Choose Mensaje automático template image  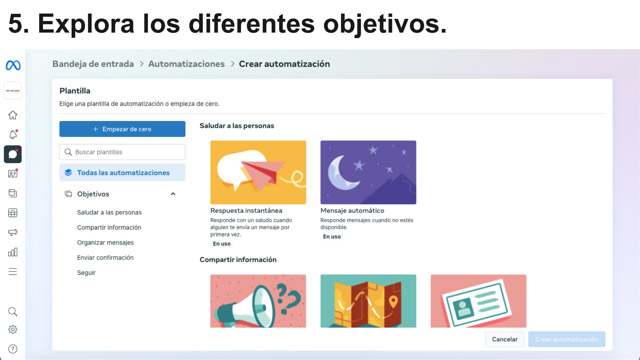pos(368,172)
